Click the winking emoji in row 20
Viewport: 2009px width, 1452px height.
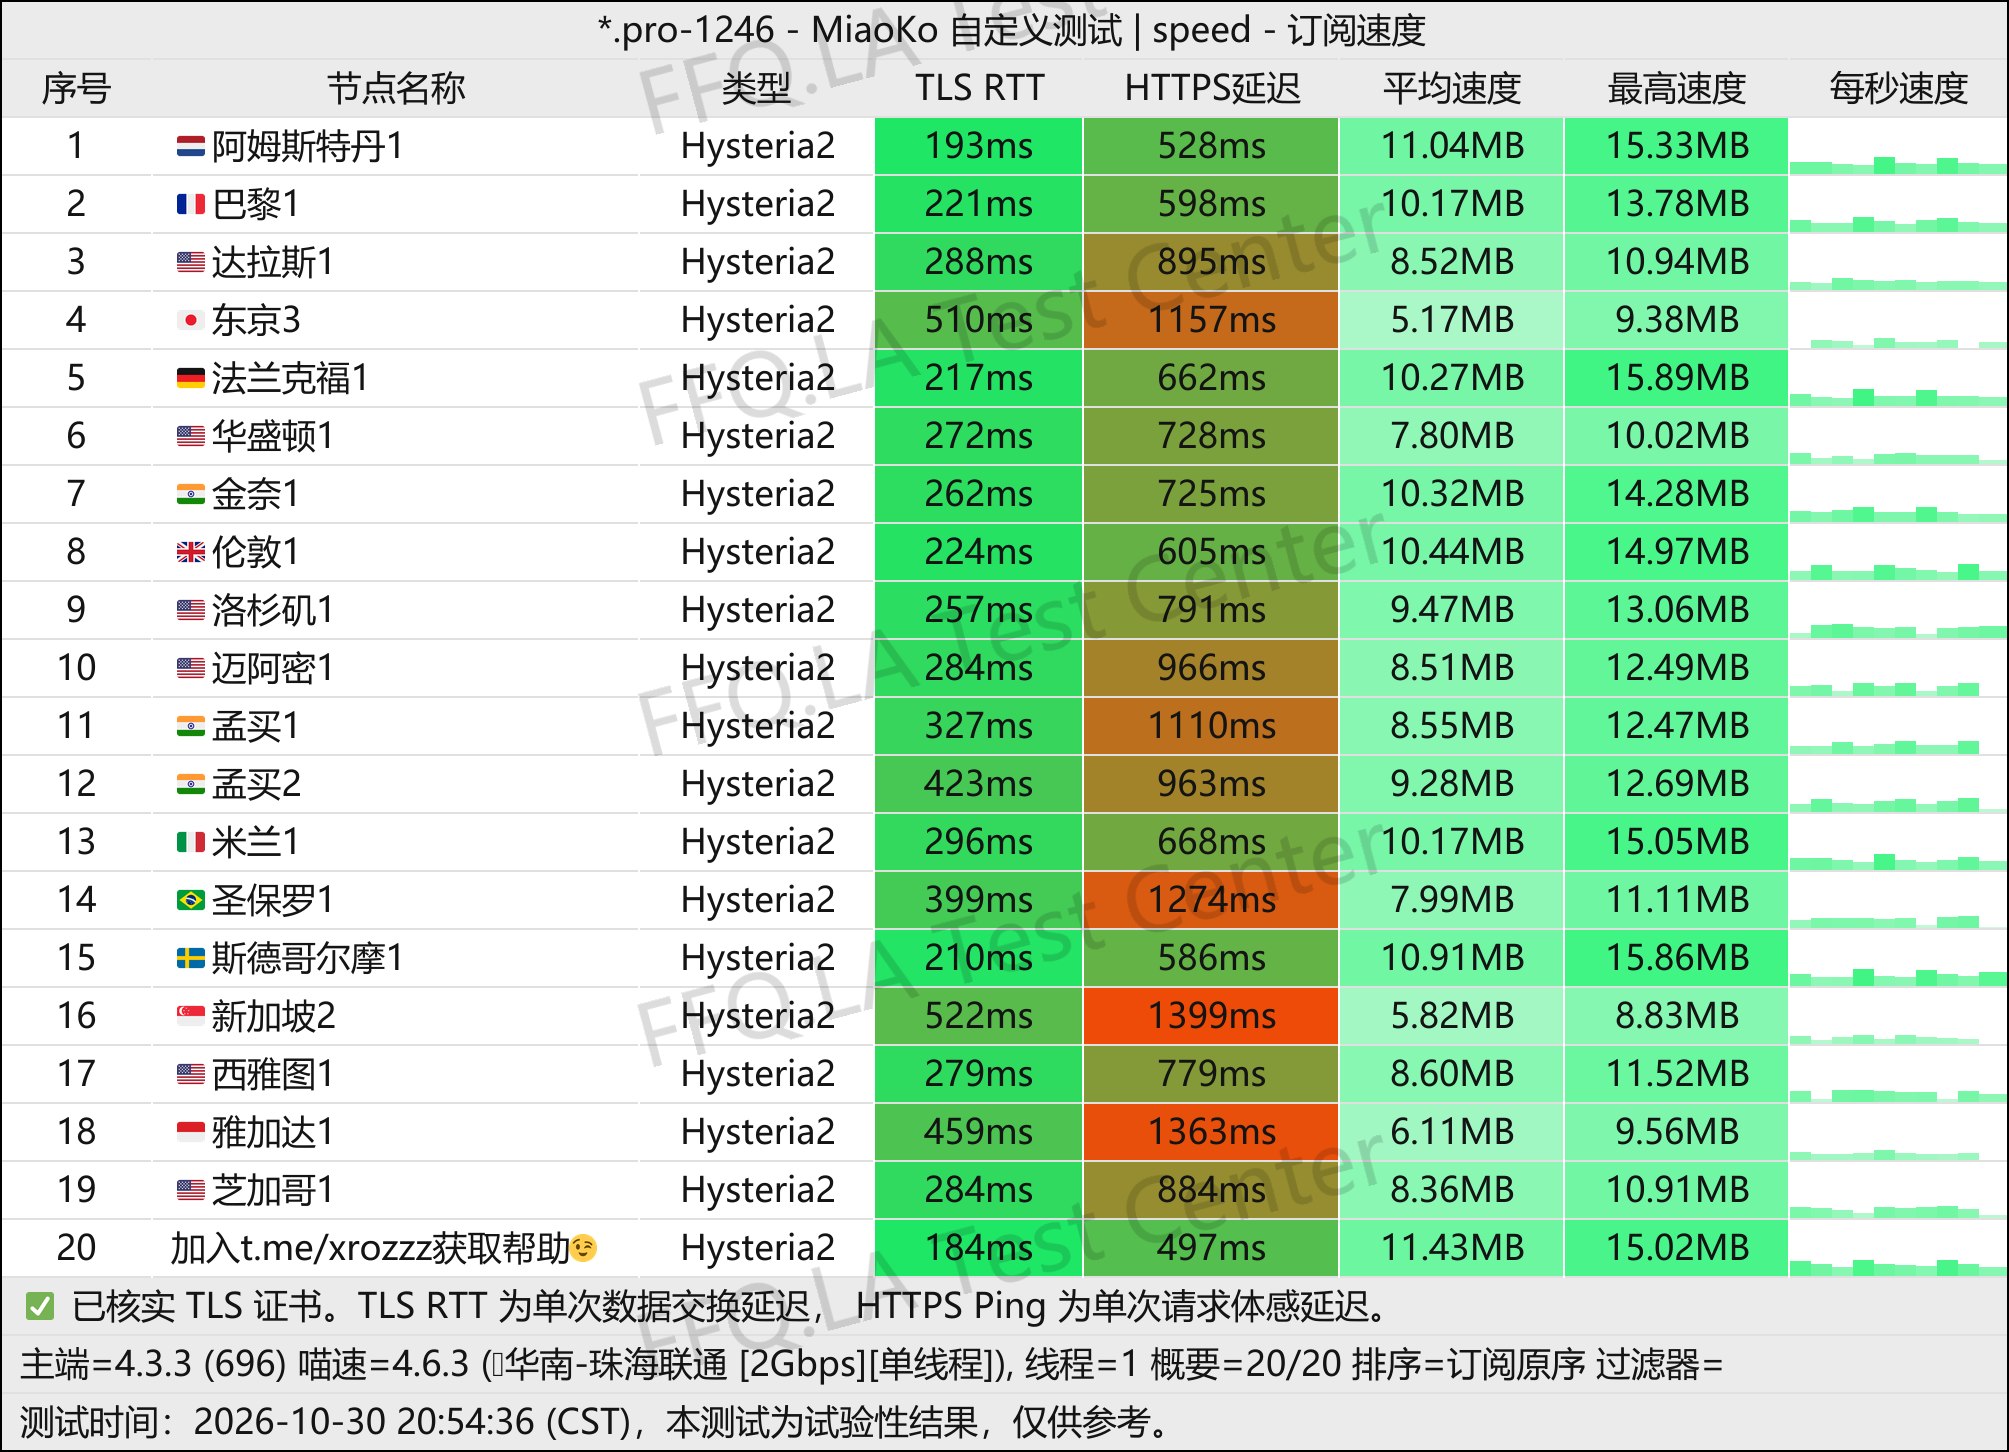coord(583,1248)
